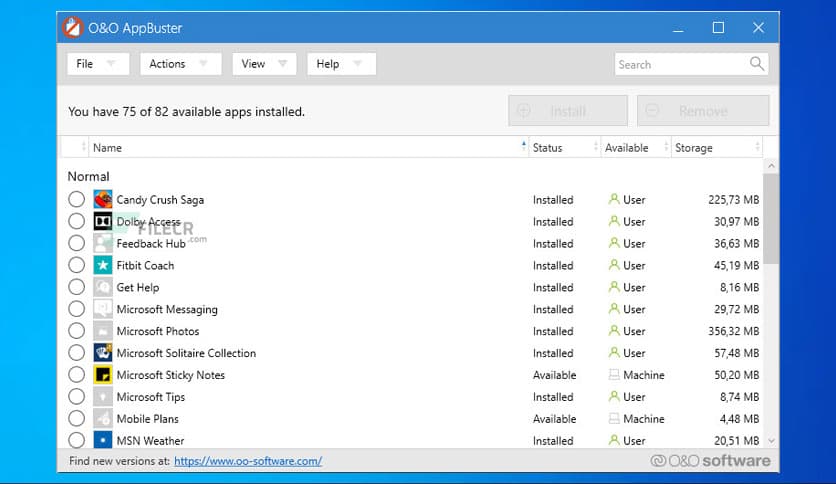Click the Mobile Plans app icon

[x=103, y=418]
